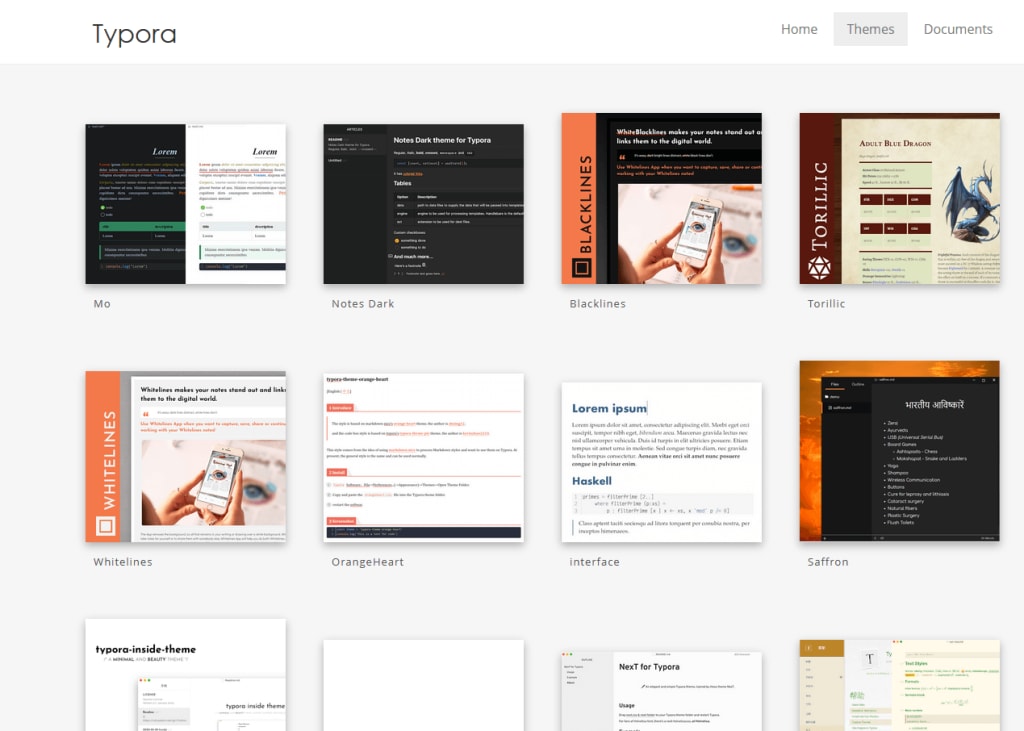Click the interface caption link
The height and width of the screenshot is (731, 1024).
click(x=594, y=562)
